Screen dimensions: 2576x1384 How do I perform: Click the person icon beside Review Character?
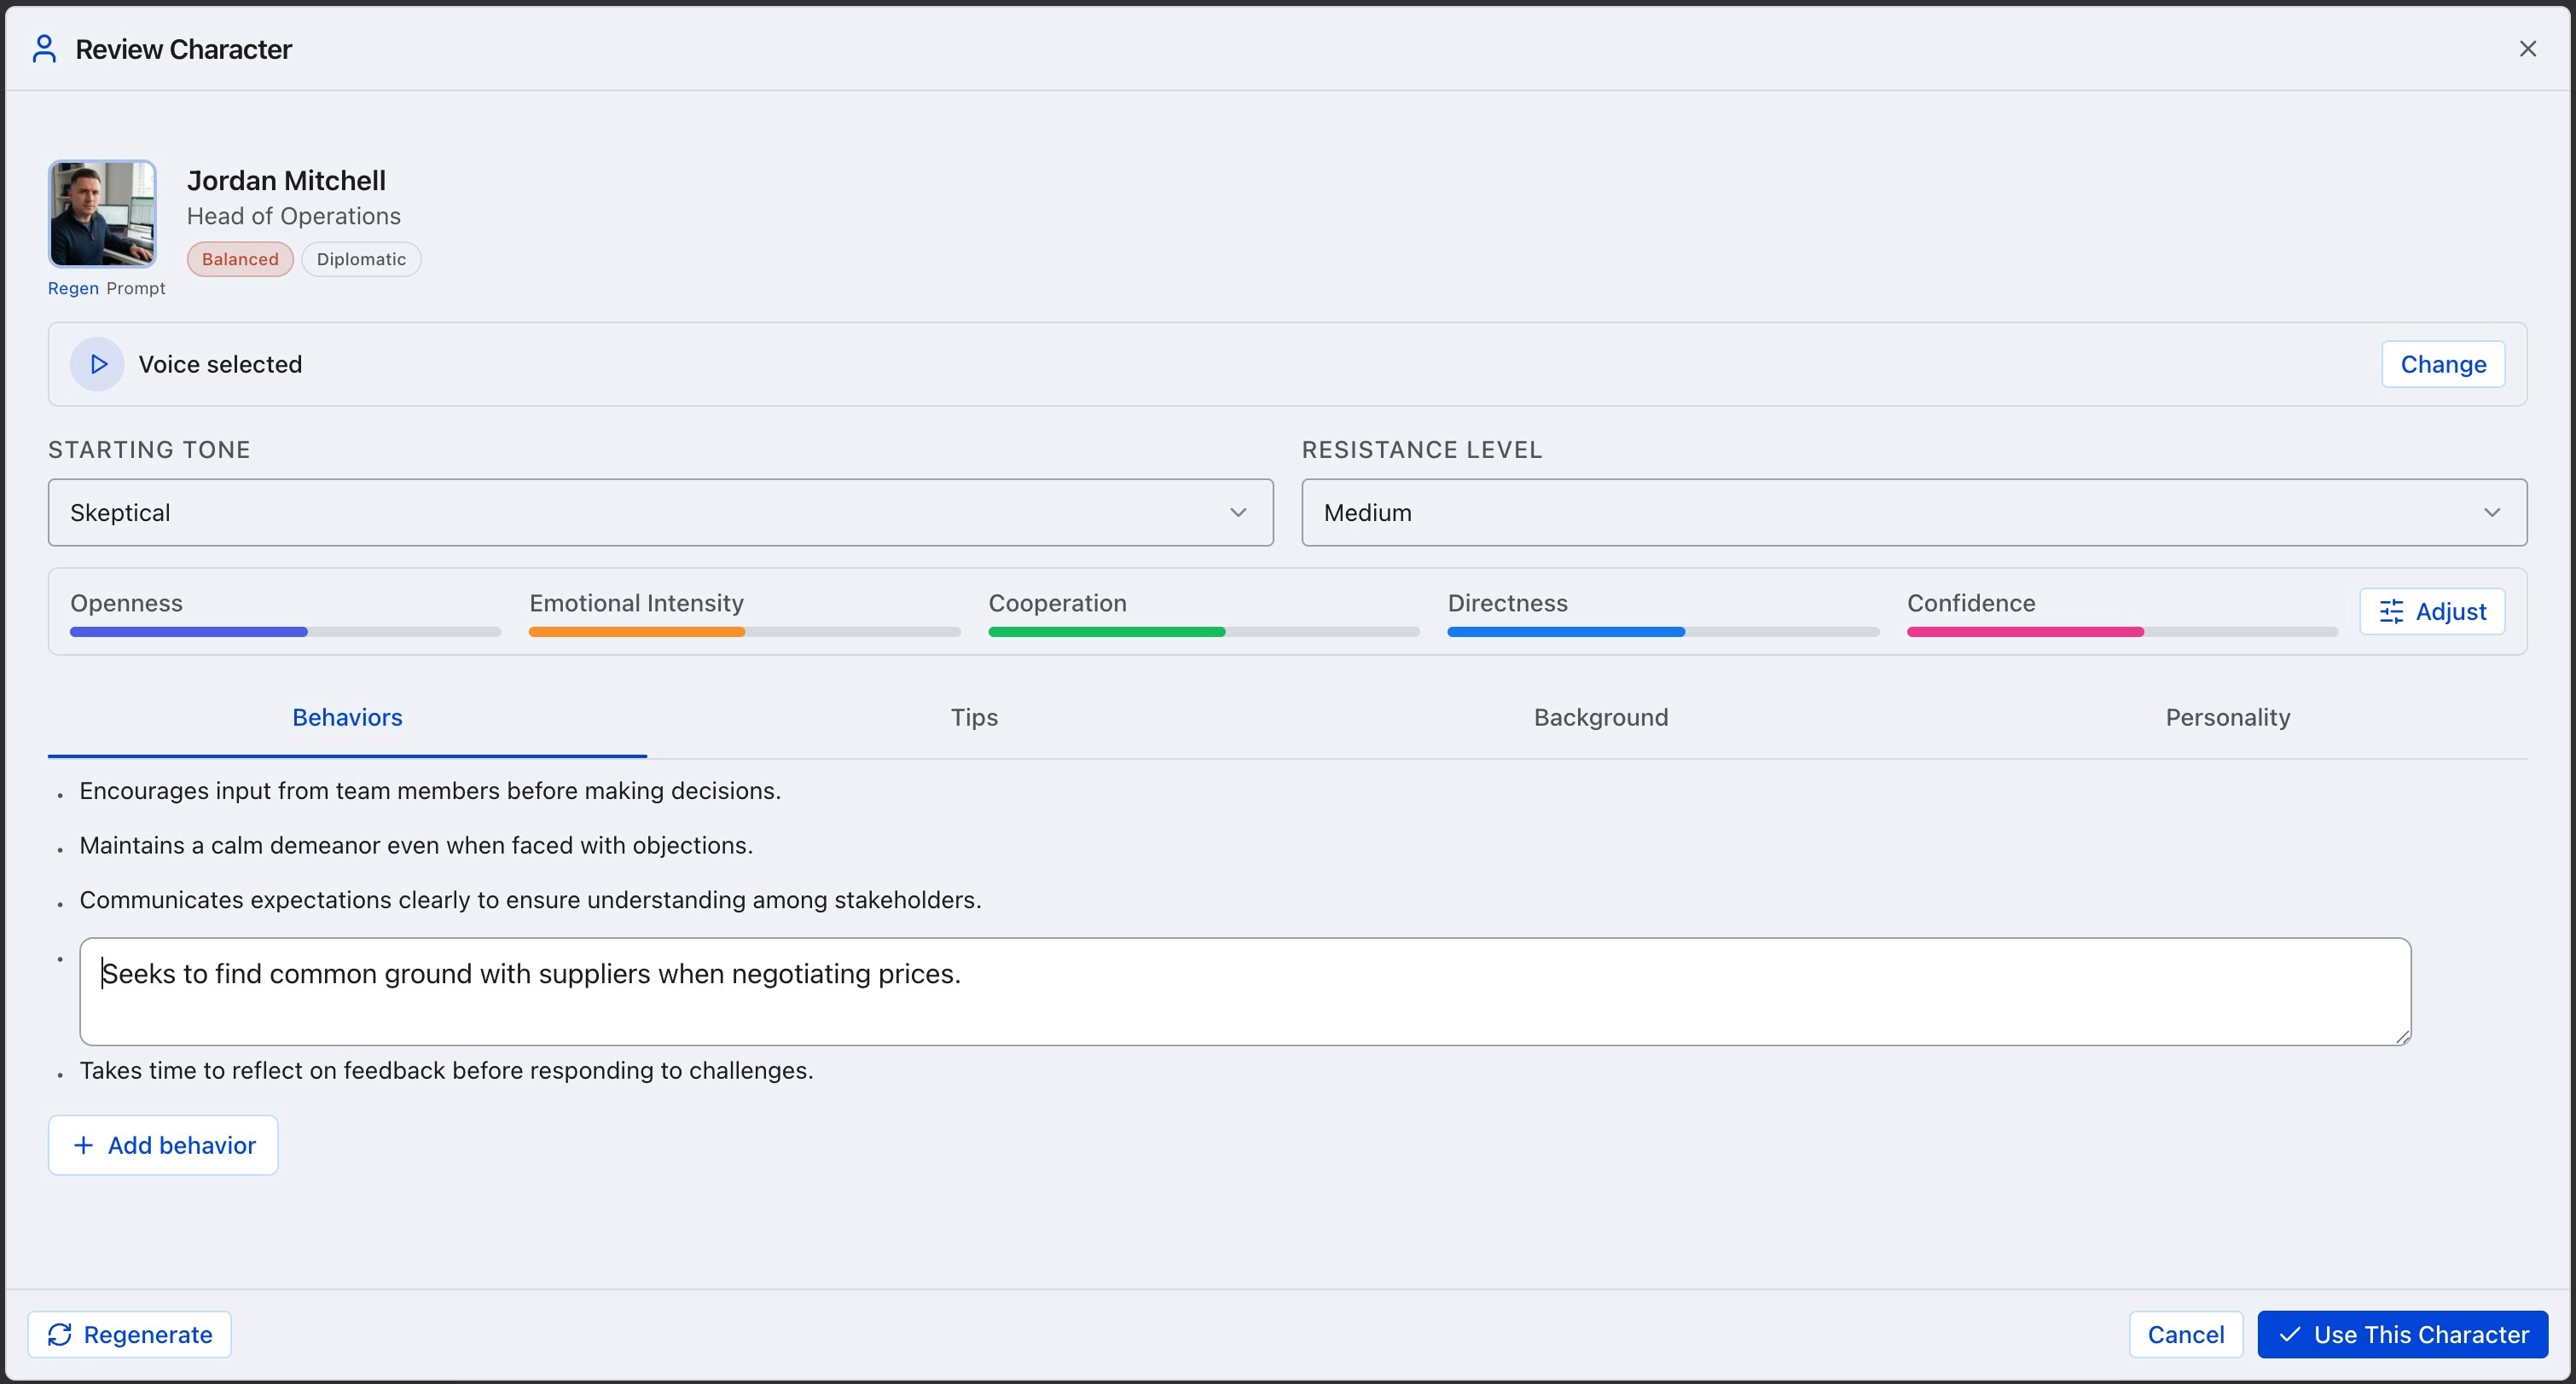pos(44,49)
